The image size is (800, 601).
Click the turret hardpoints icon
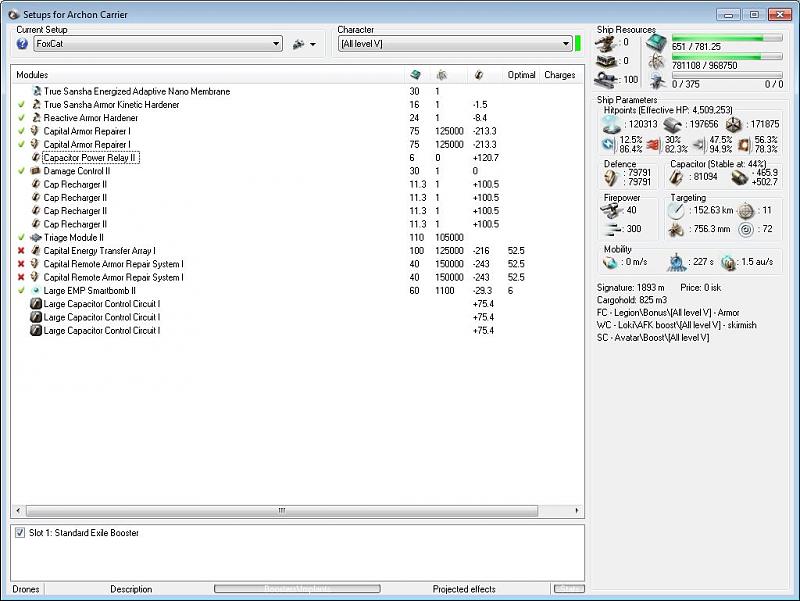click(x=607, y=43)
